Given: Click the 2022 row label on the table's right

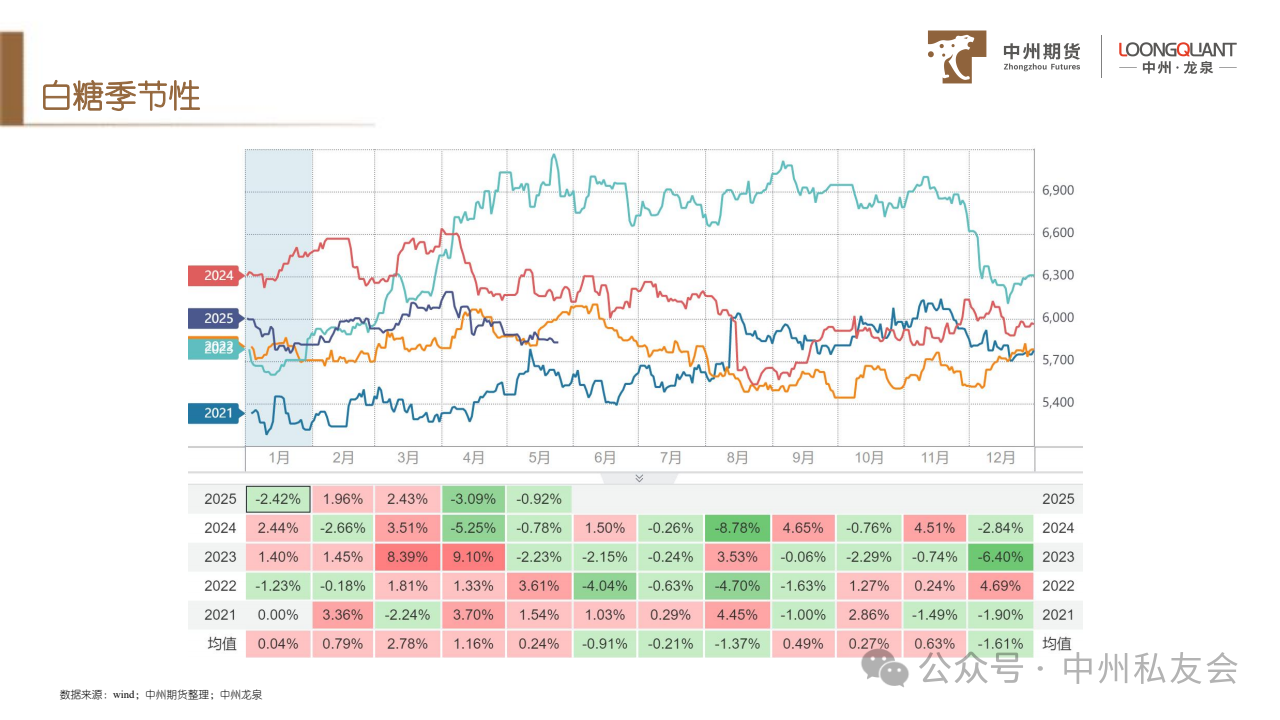Looking at the screenshot, I should (x=1058, y=586).
